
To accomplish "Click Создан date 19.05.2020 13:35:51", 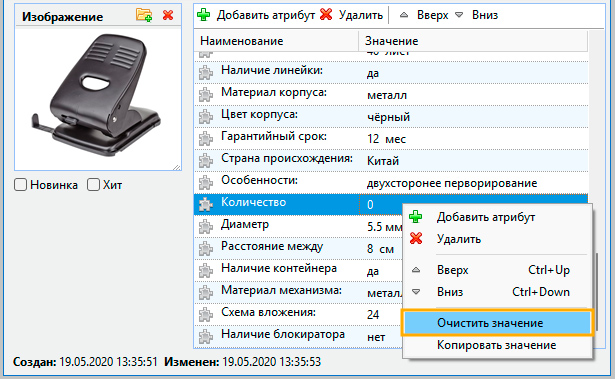I will [108, 361].
